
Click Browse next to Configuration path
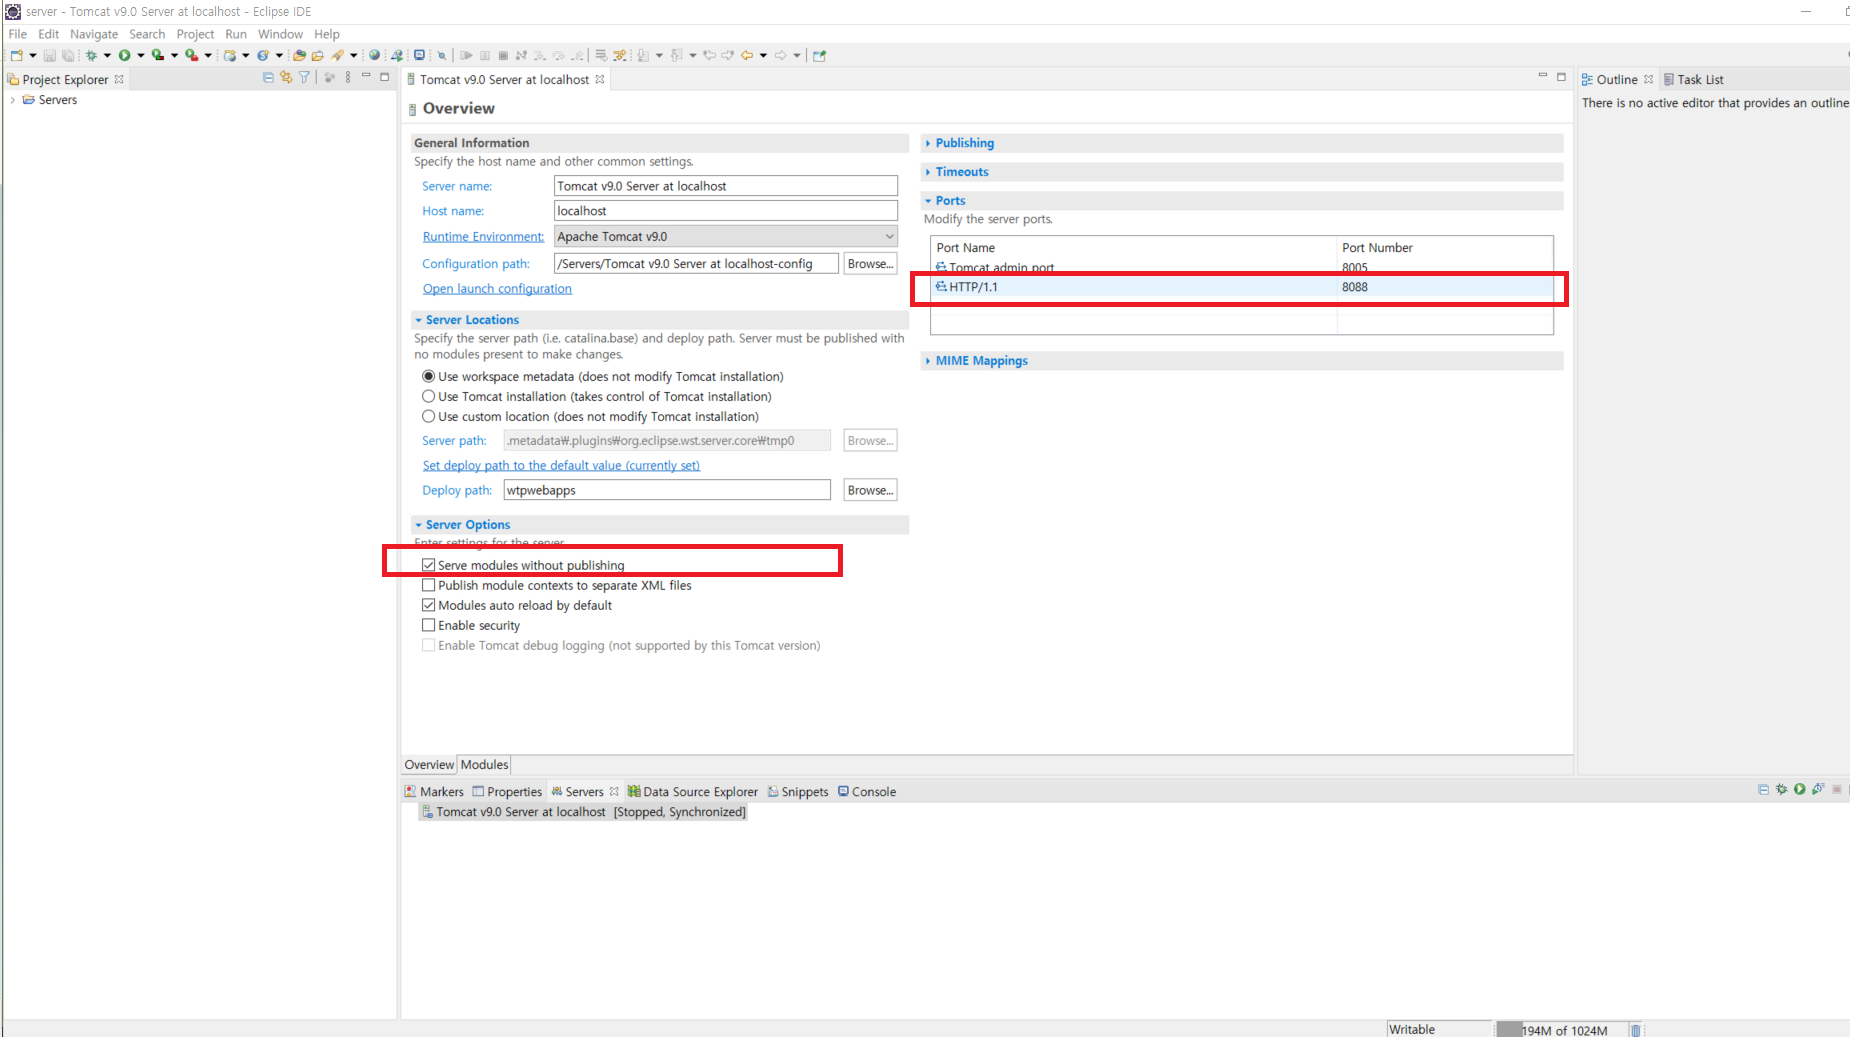[870, 264]
